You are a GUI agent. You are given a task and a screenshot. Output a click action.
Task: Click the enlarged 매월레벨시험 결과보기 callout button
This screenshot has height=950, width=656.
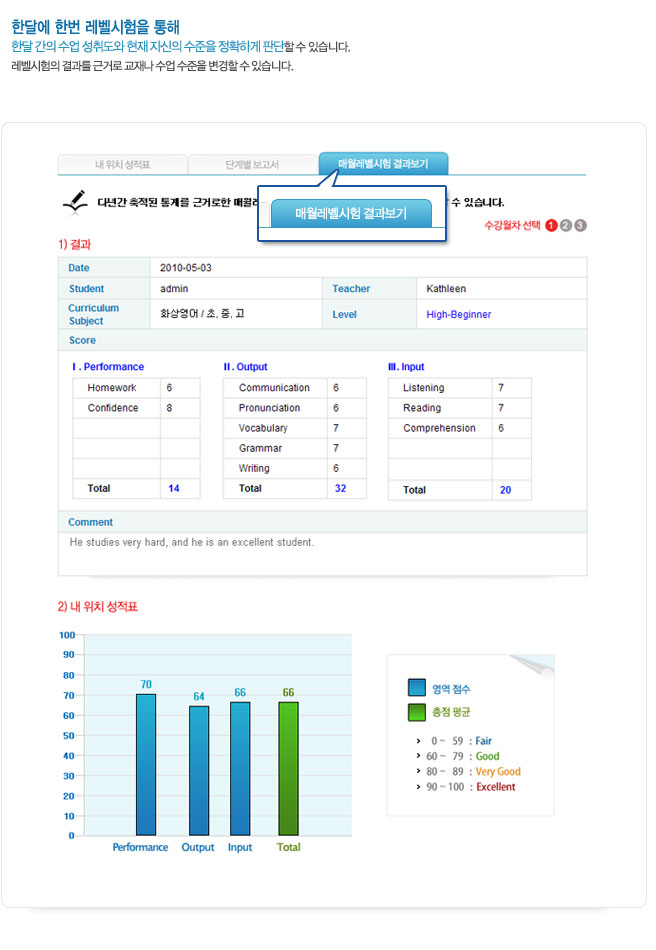351,213
